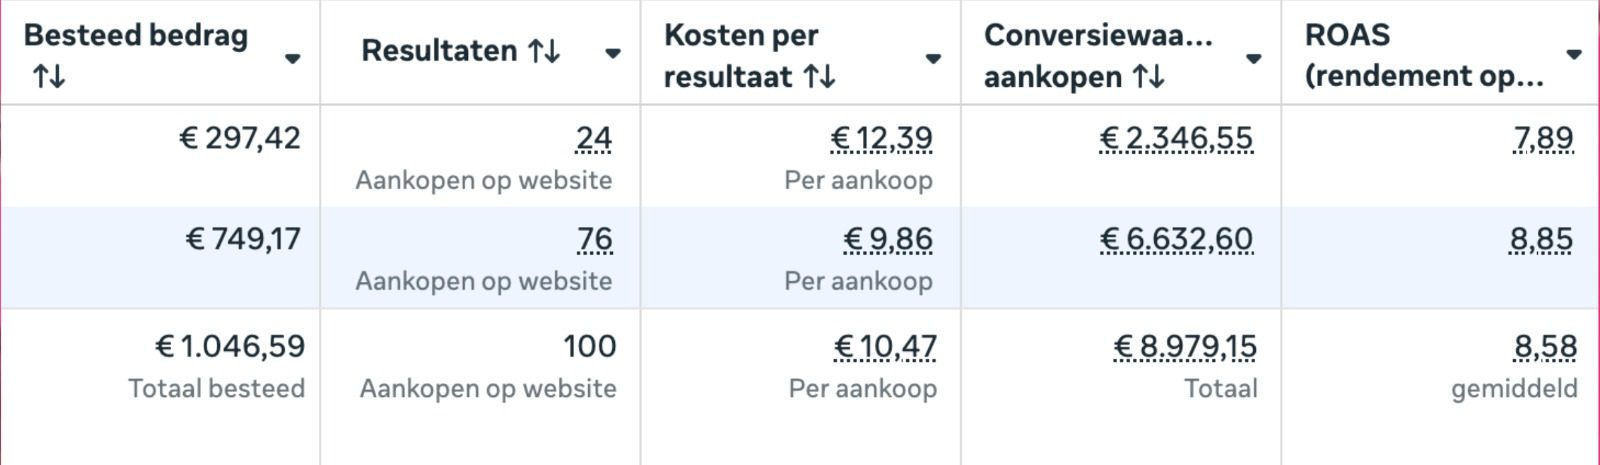Click conversion value €2.346,55

pyautogui.click(x=1175, y=138)
